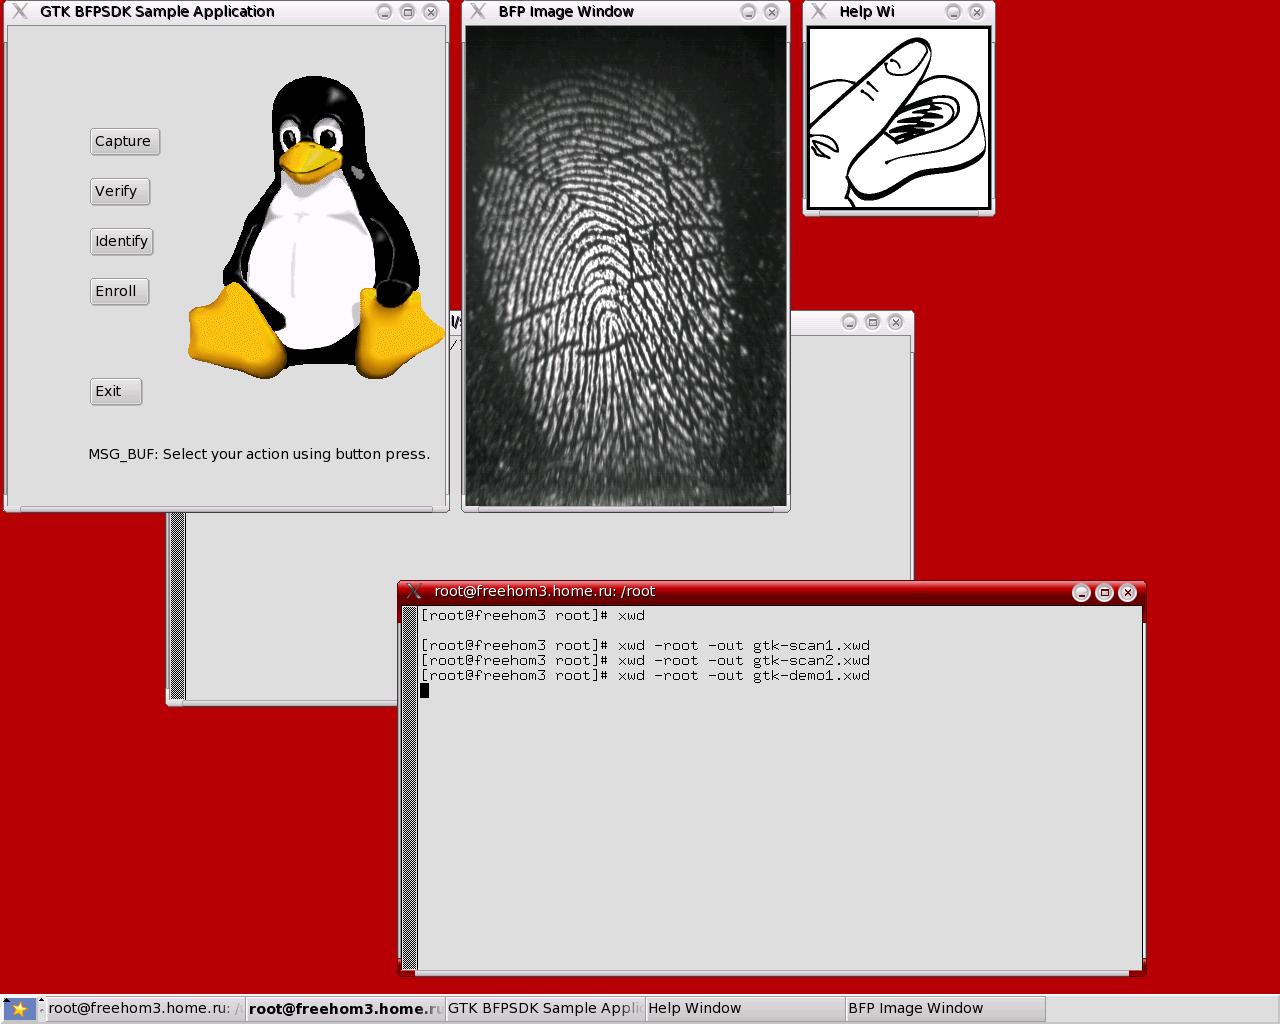Quit the sample app via Exit
1280x1024 pixels.
click(x=116, y=392)
